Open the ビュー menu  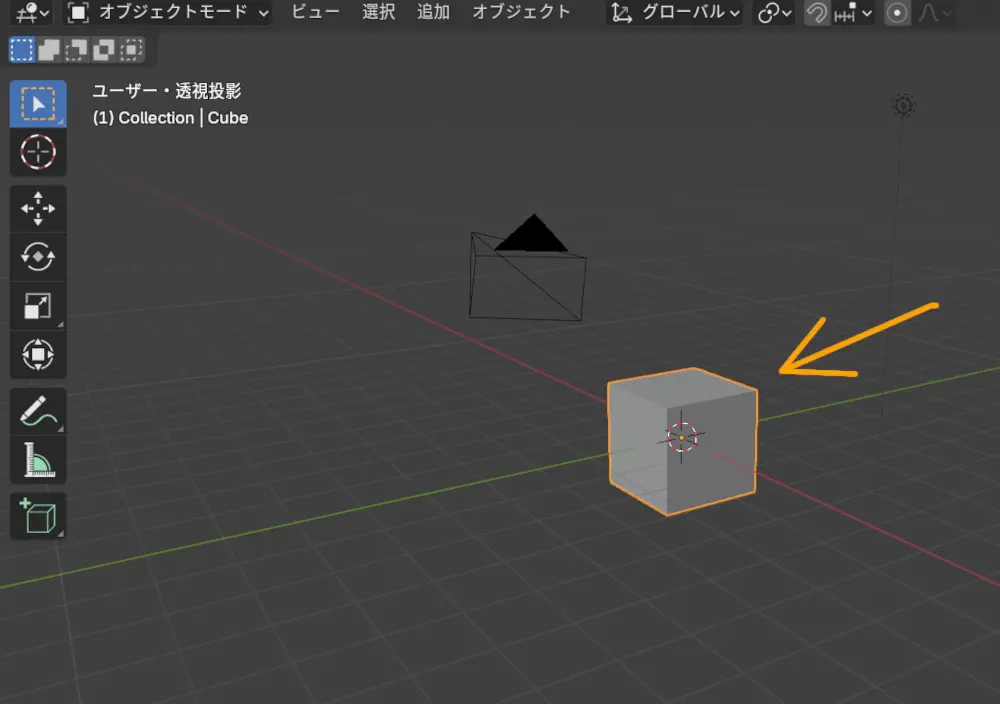pos(315,12)
